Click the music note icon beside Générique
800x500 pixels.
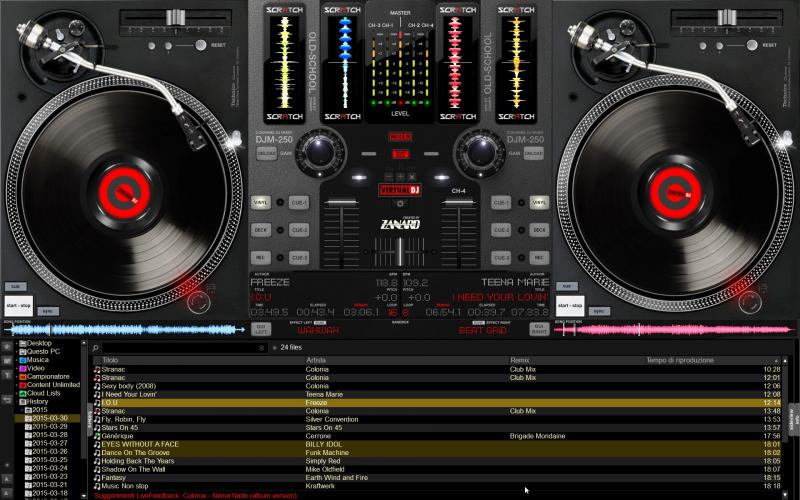pyautogui.click(x=97, y=436)
